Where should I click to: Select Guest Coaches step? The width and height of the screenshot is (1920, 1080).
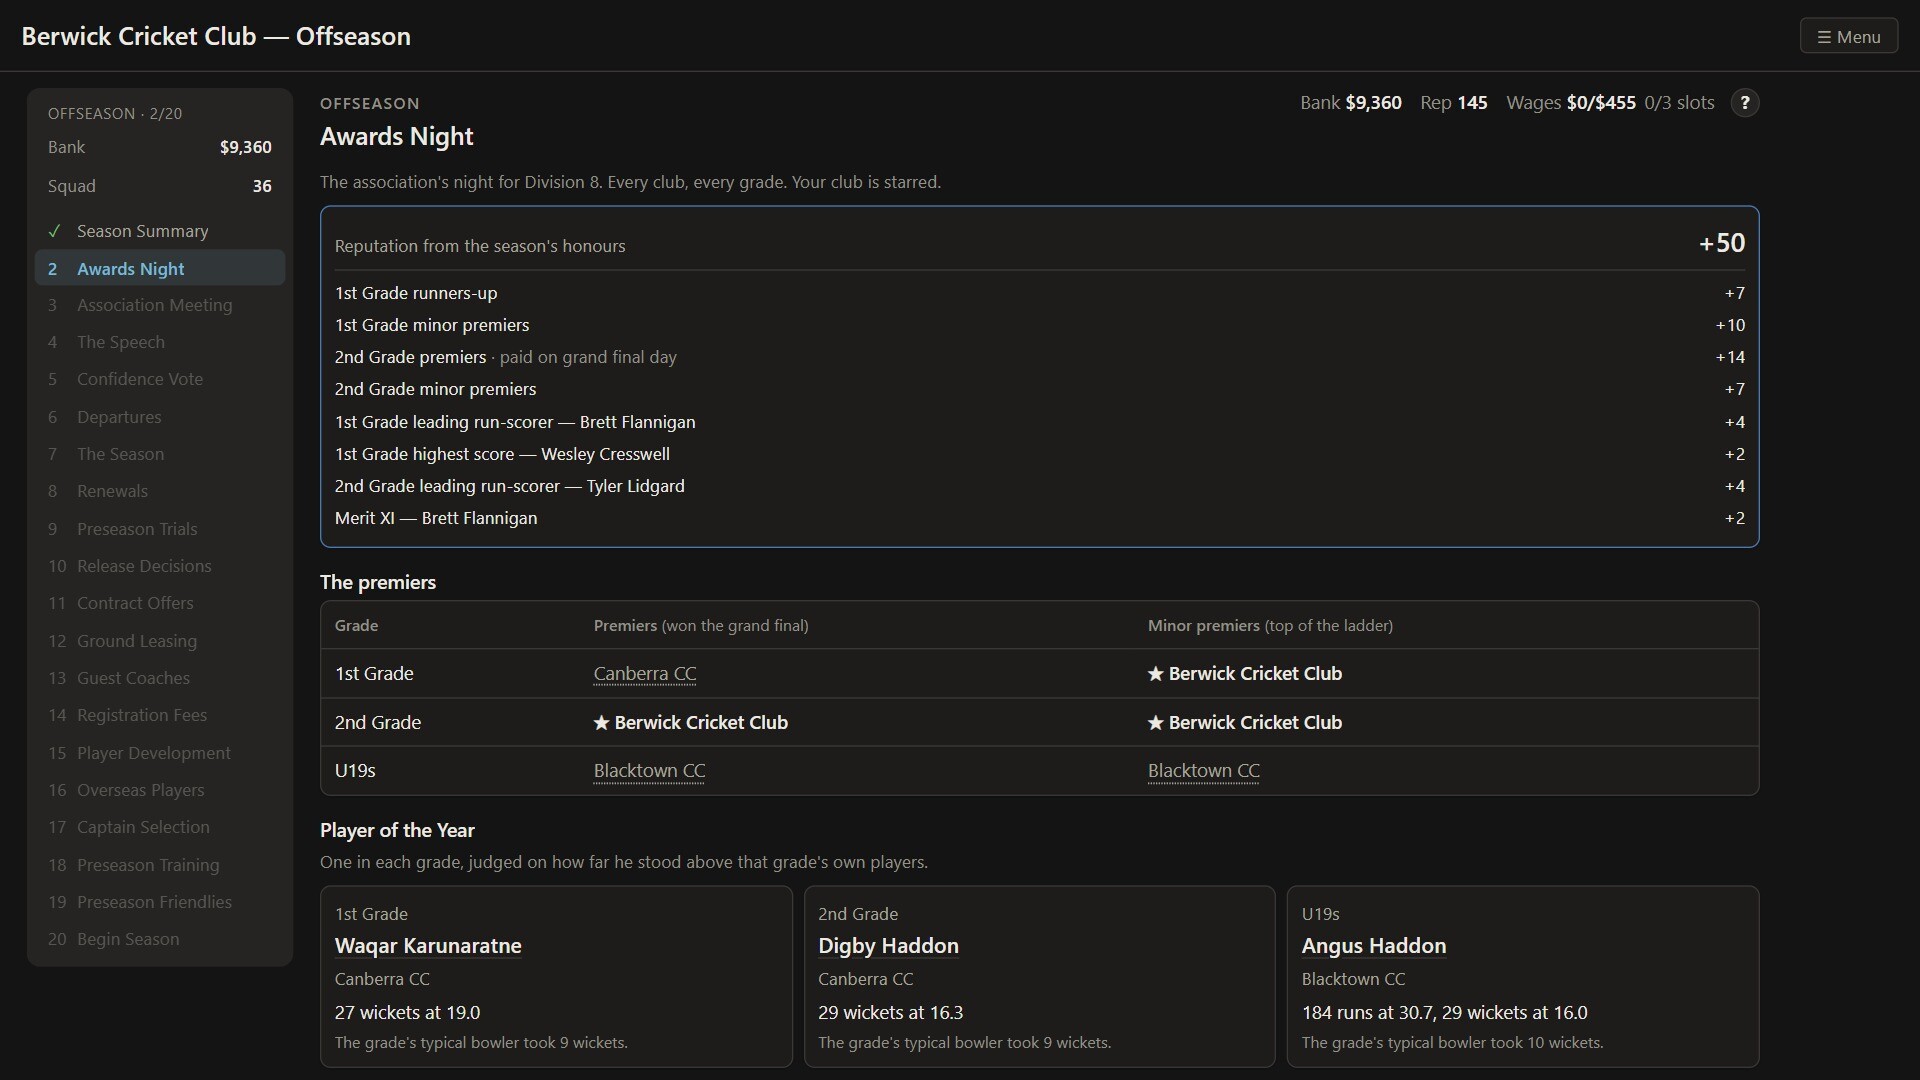click(160, 678)
